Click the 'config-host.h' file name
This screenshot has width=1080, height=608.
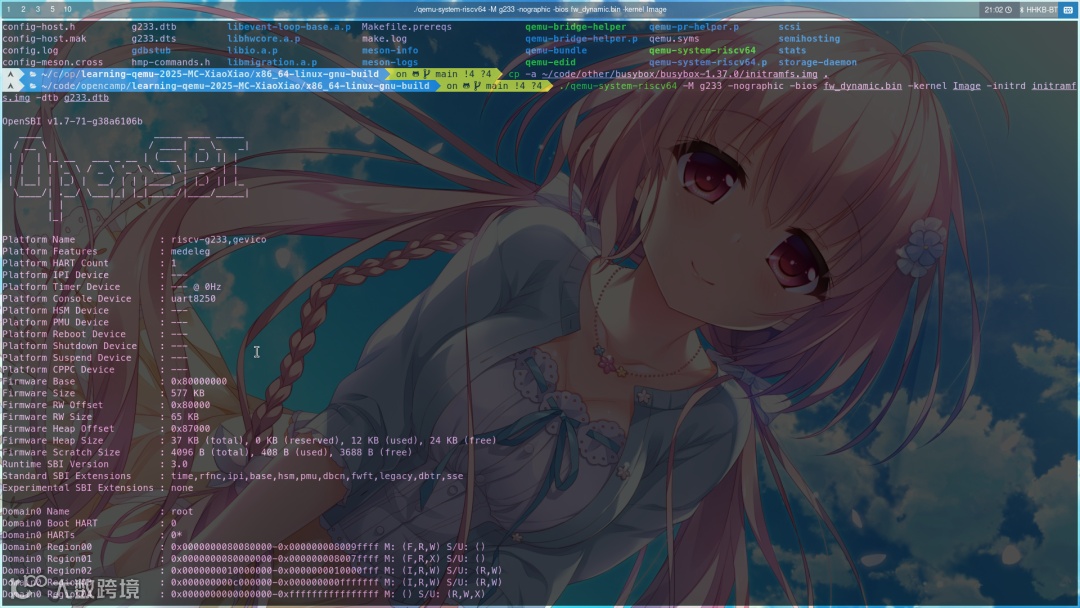(39, 27)
